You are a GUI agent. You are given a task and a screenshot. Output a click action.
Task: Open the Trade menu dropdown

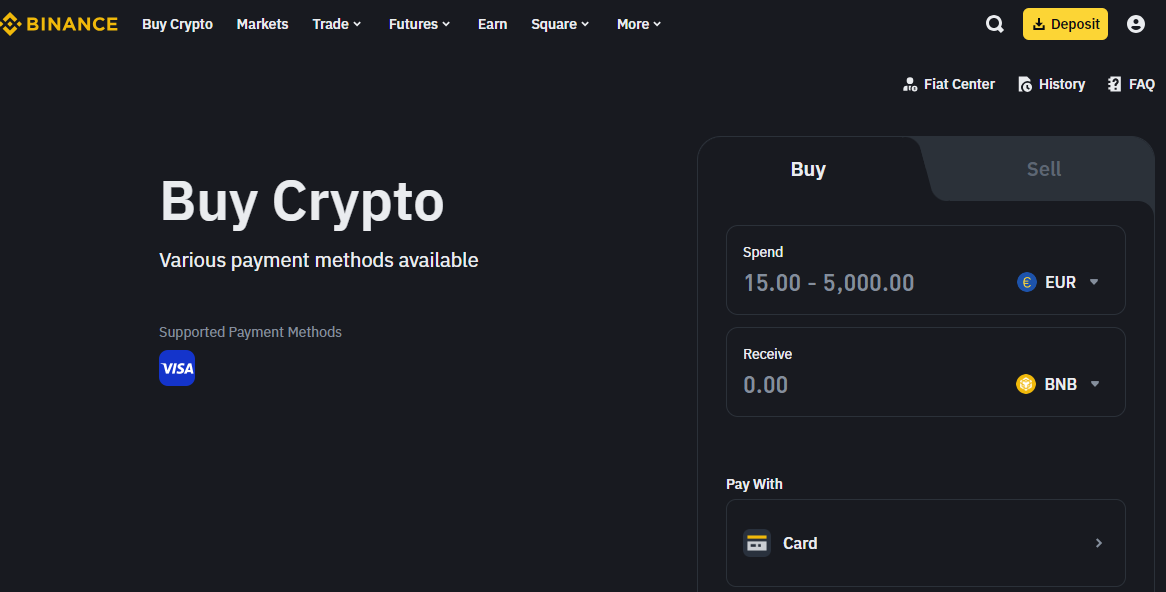coord(337,25)
